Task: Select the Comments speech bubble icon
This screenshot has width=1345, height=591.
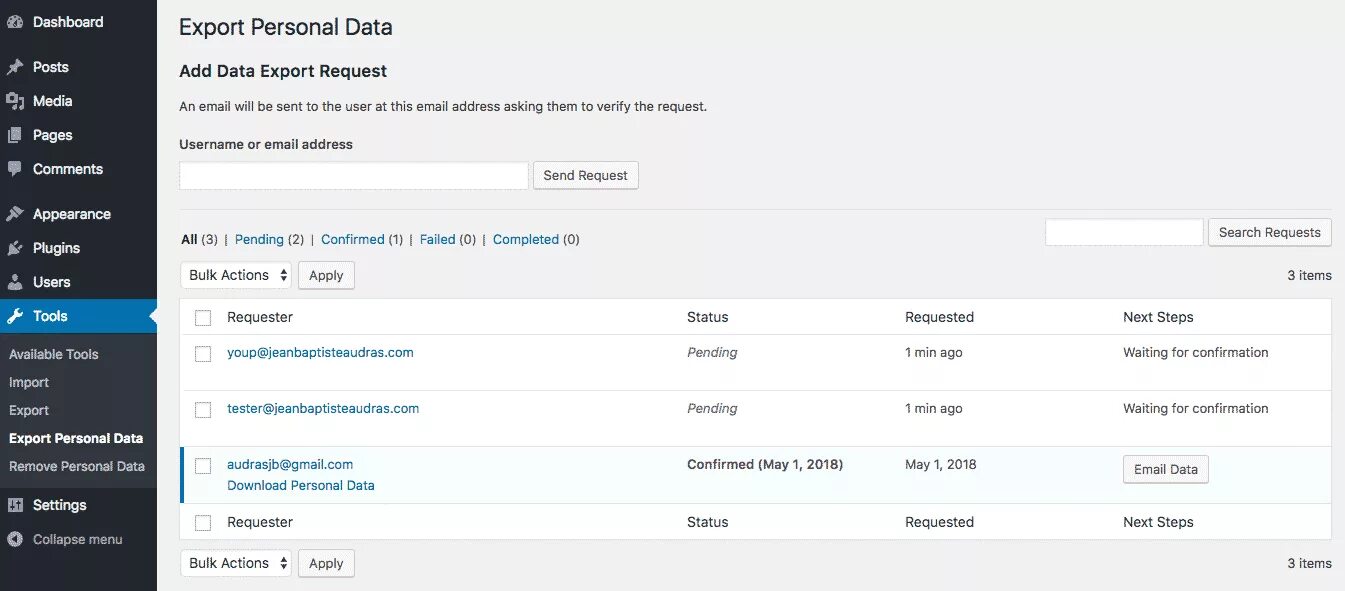Action: (x=15, y=169)
